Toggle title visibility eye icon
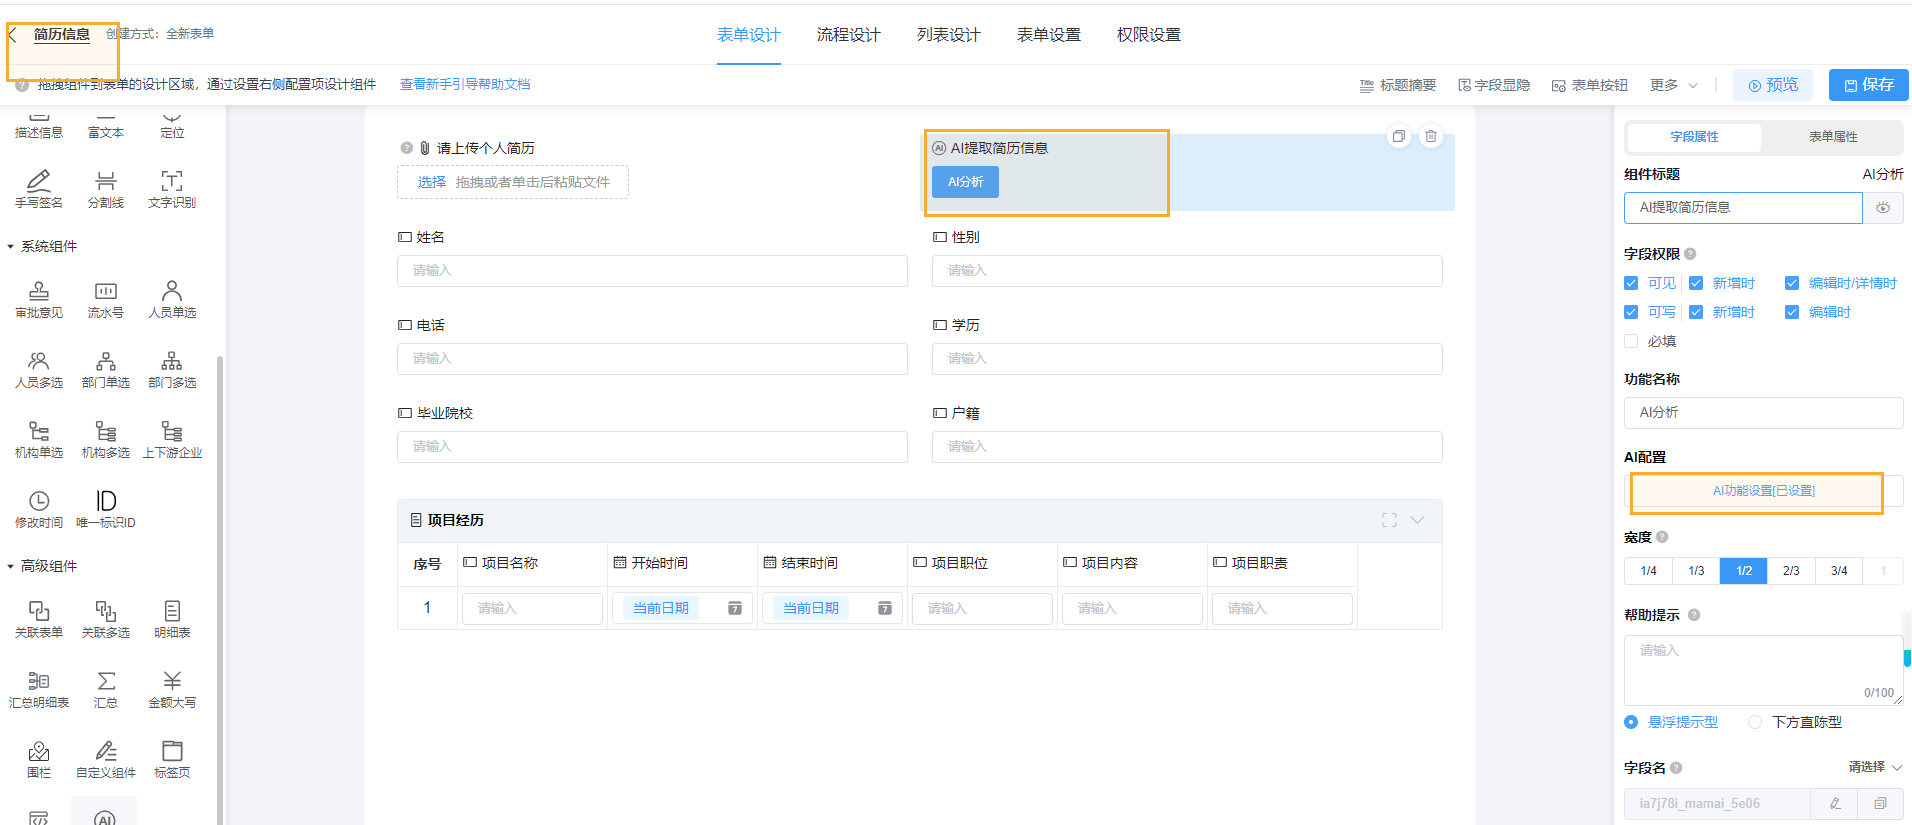1912x825 pixels. click(1883, 208)
